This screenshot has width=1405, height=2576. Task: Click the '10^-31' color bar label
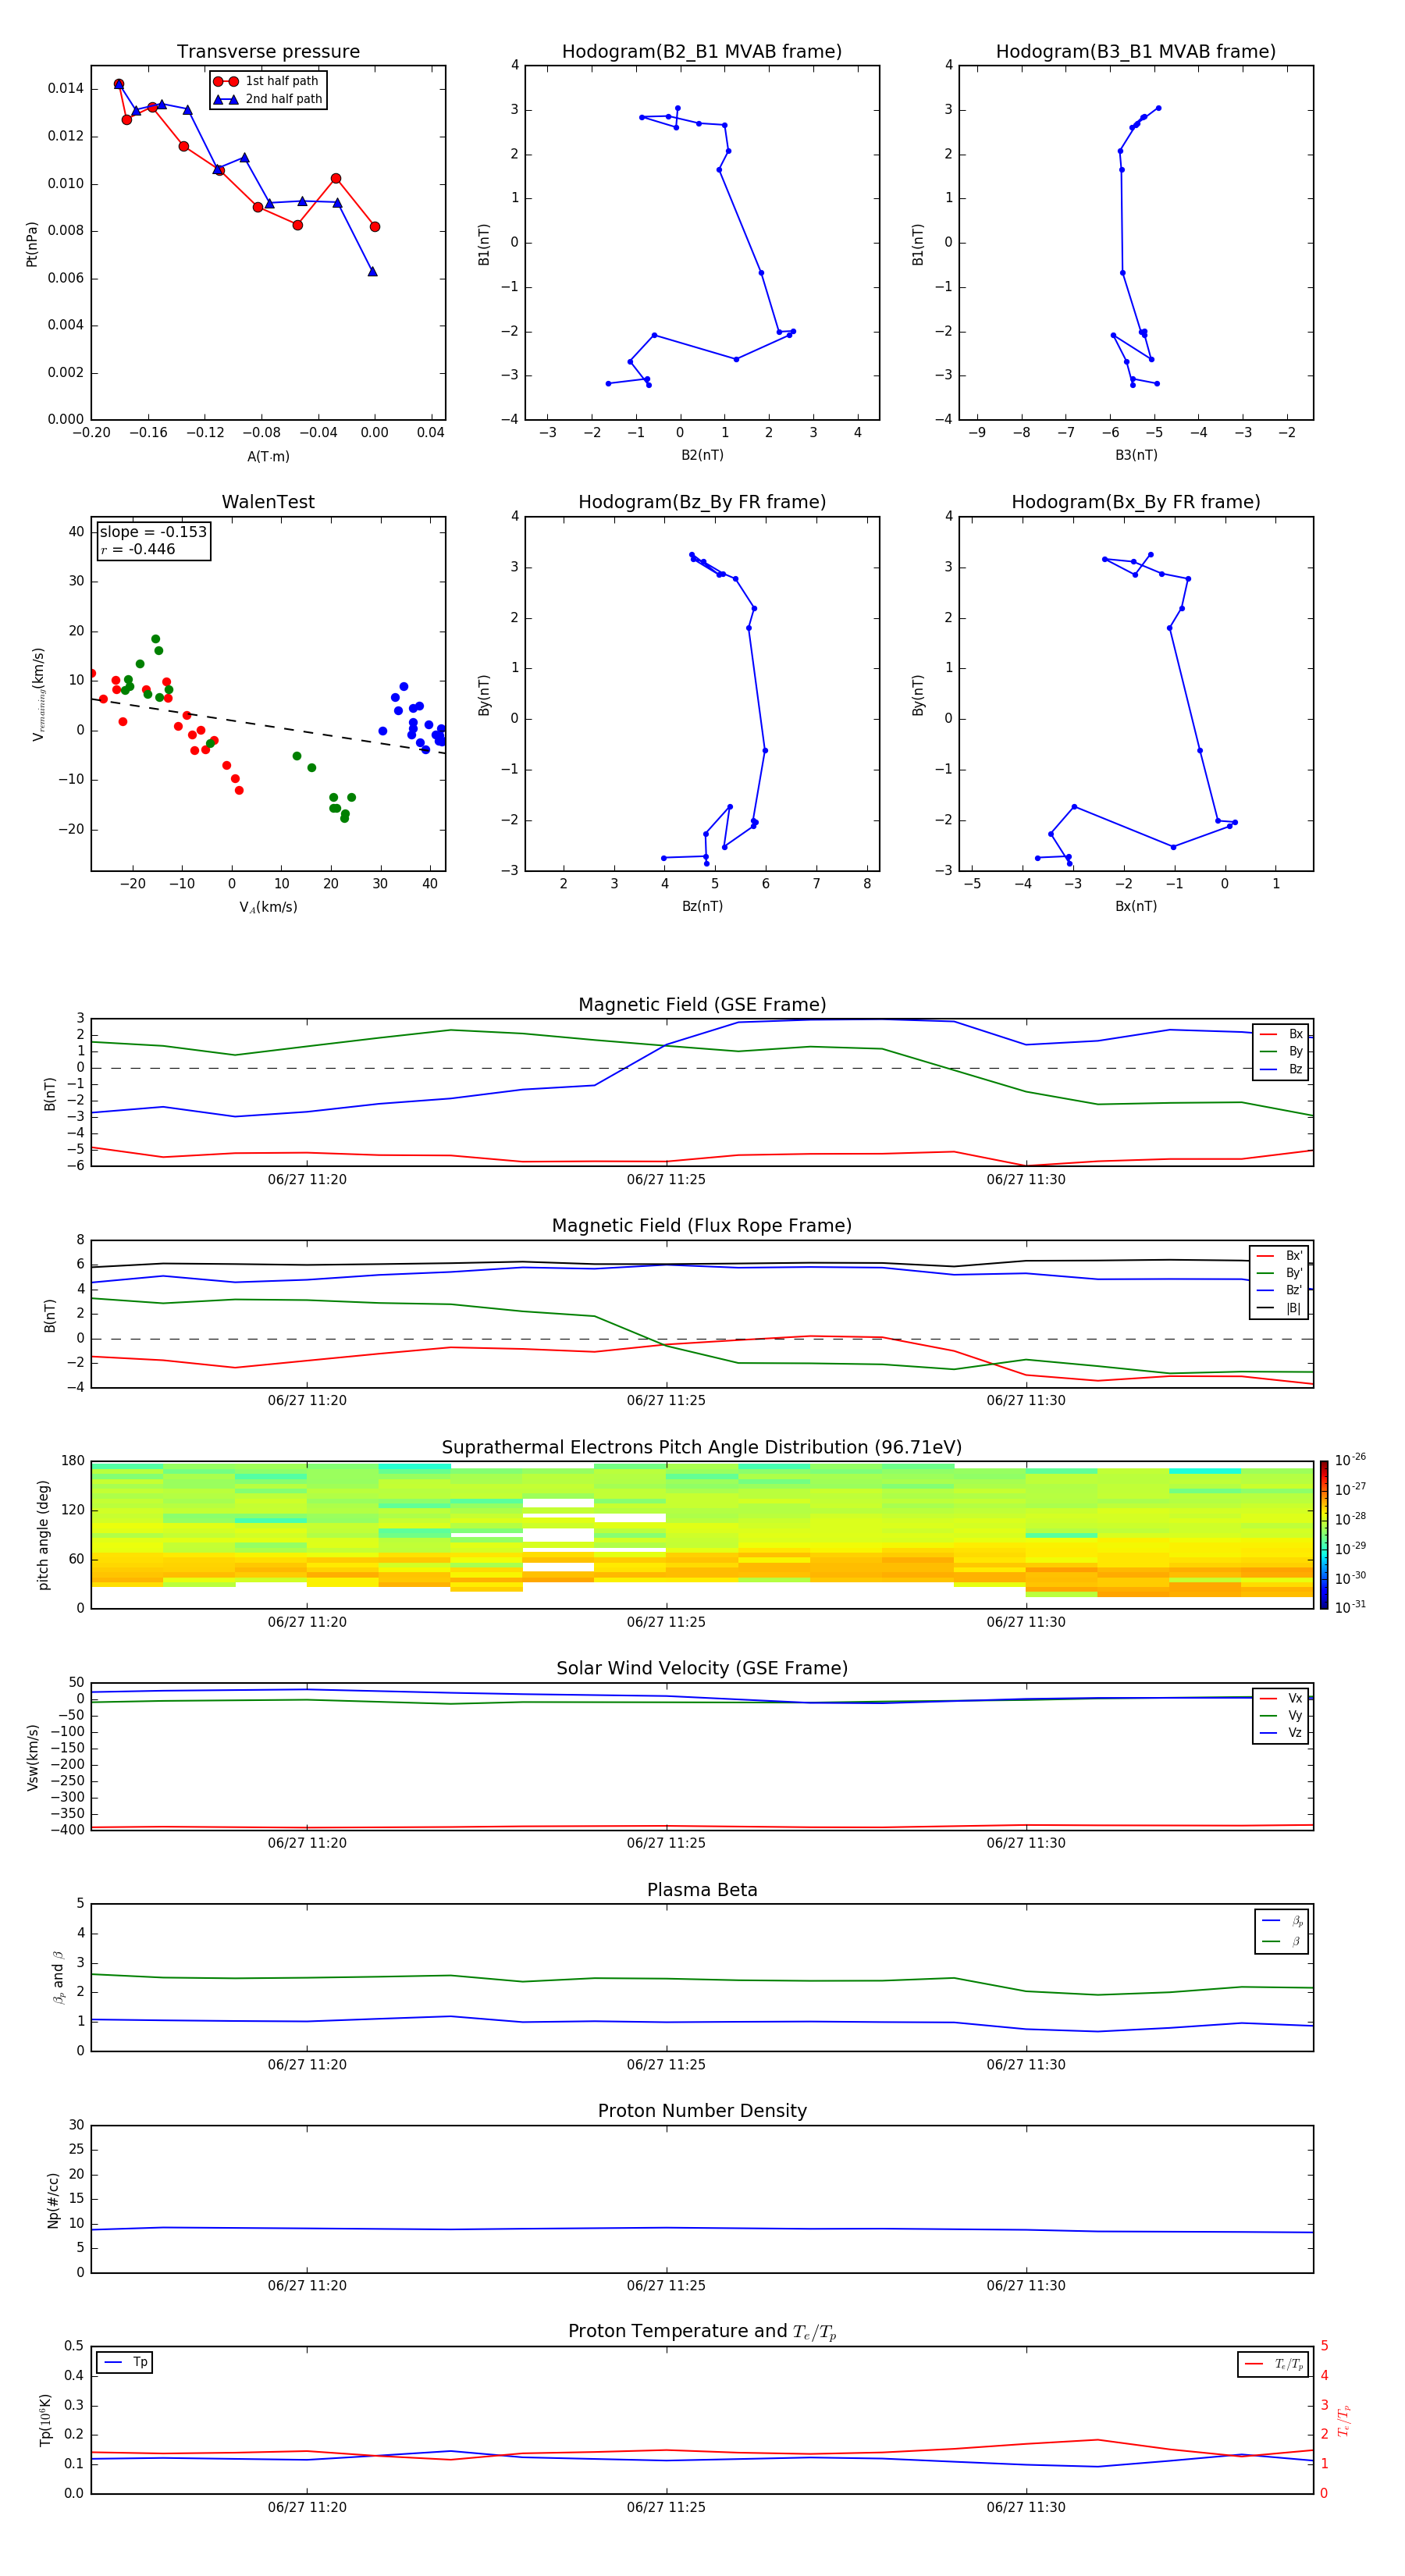click(1350, 1607)
